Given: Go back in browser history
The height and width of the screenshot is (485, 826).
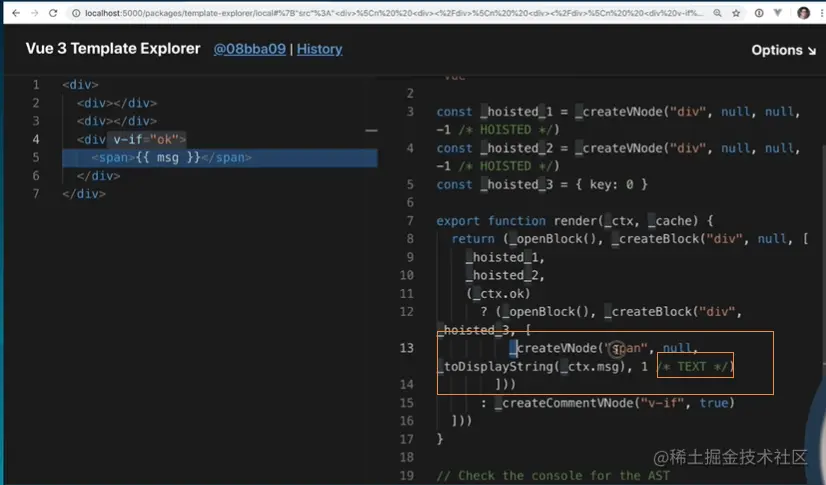Looking at the screenshot, I should (x=16, y=13).
